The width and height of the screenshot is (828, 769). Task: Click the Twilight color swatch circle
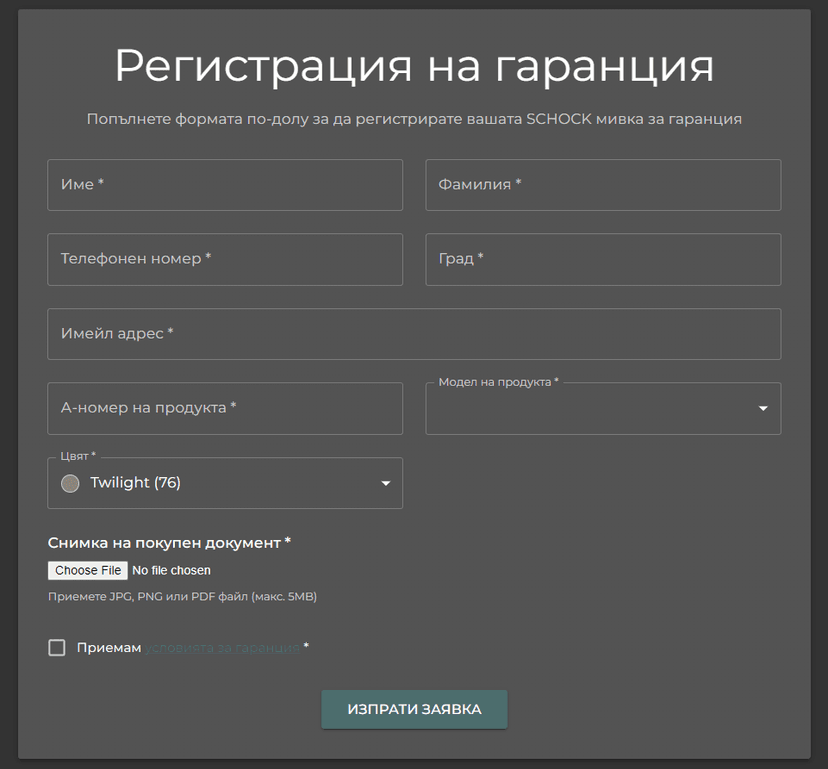tap(70, 483)
